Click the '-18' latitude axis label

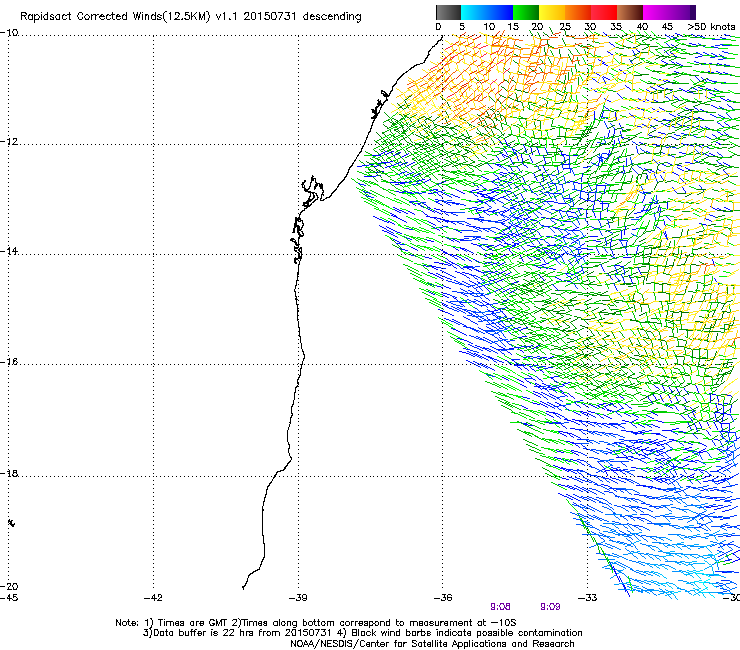pyautogui.click(x=9, y=473)
